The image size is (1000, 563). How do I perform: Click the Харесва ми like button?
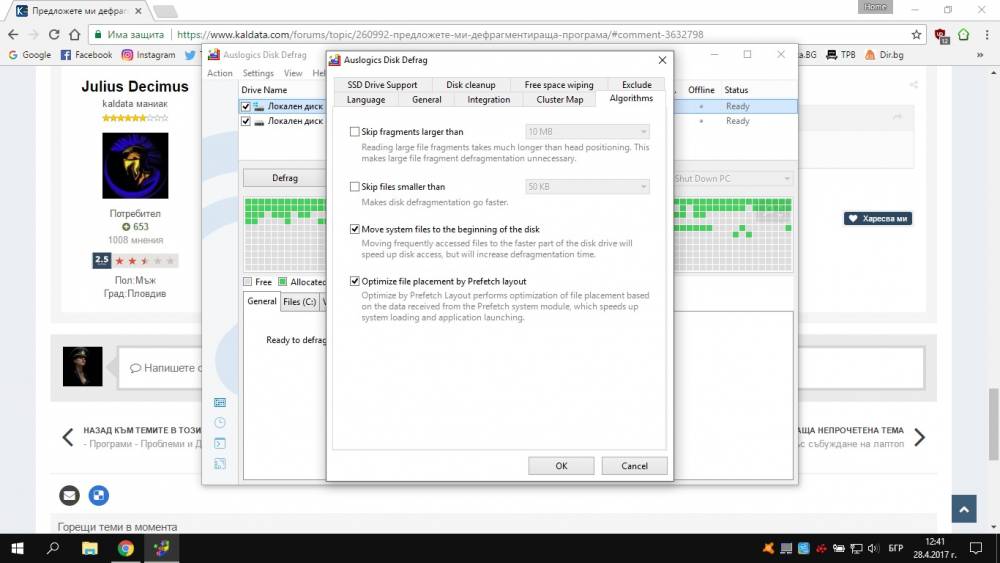(878, 219)
